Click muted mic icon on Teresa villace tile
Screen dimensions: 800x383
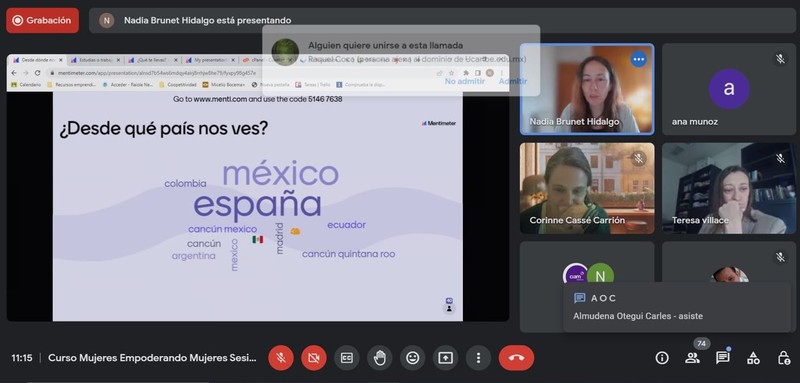click(x=780, y=158)
